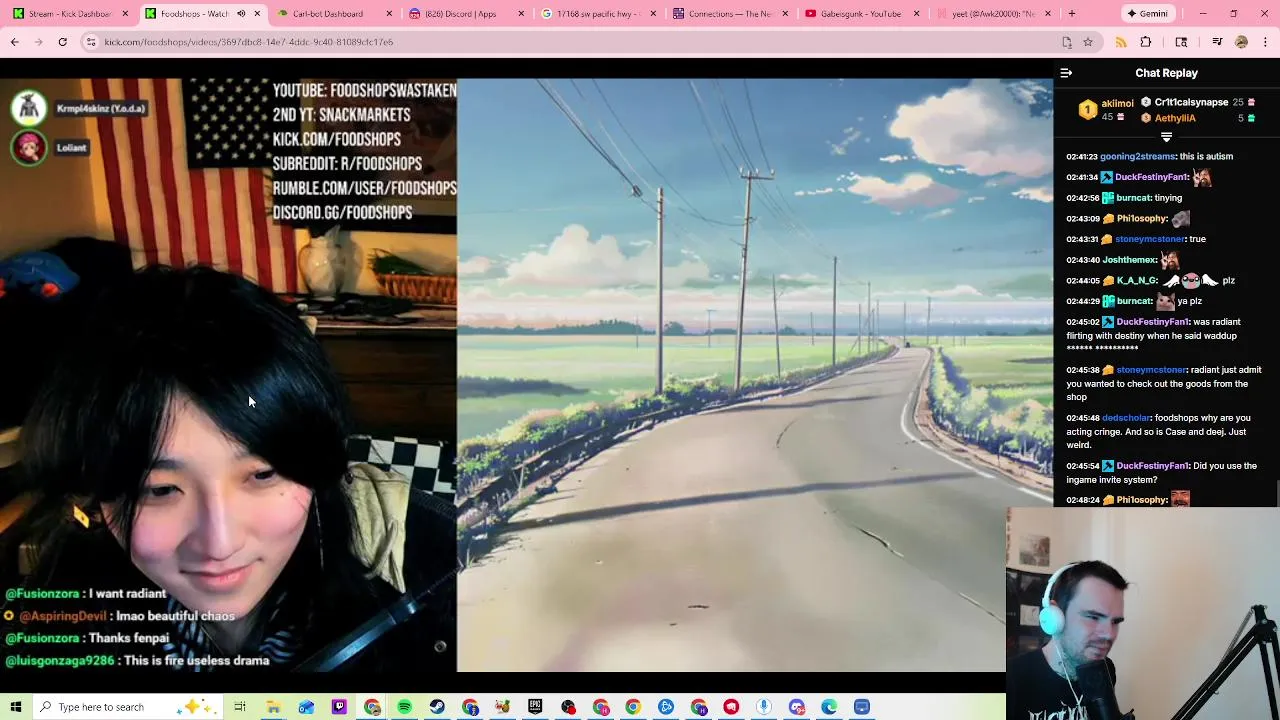Open Task View in taskbar

240,707
